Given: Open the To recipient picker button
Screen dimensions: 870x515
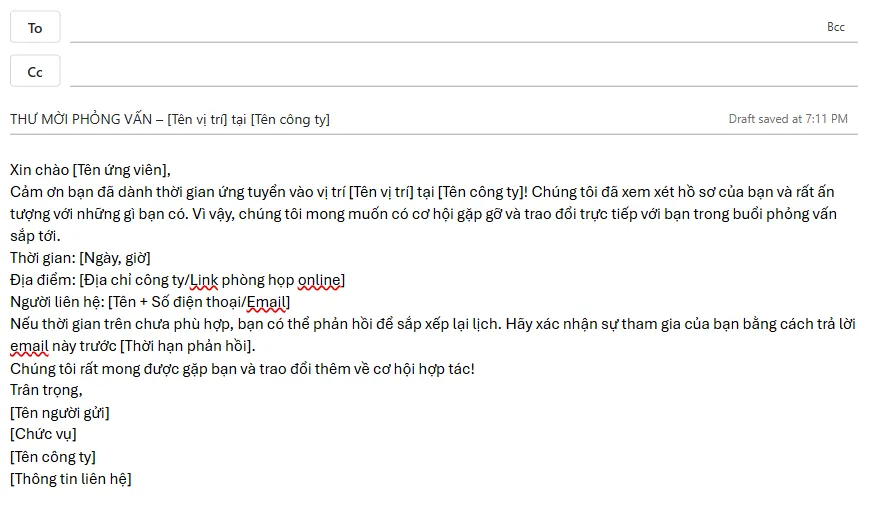Looking at the screenshot, I should 35,27.
